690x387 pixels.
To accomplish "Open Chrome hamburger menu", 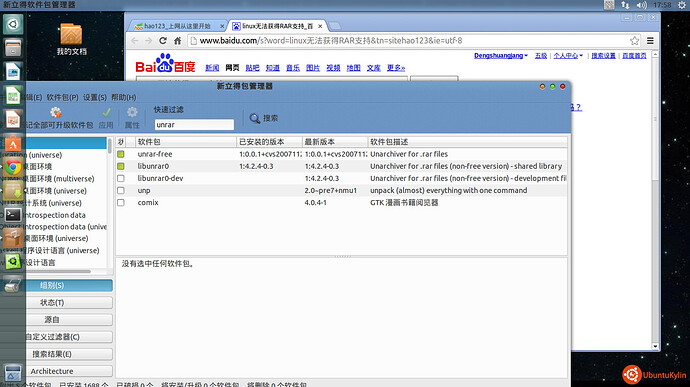I will (x=650, y=41).
